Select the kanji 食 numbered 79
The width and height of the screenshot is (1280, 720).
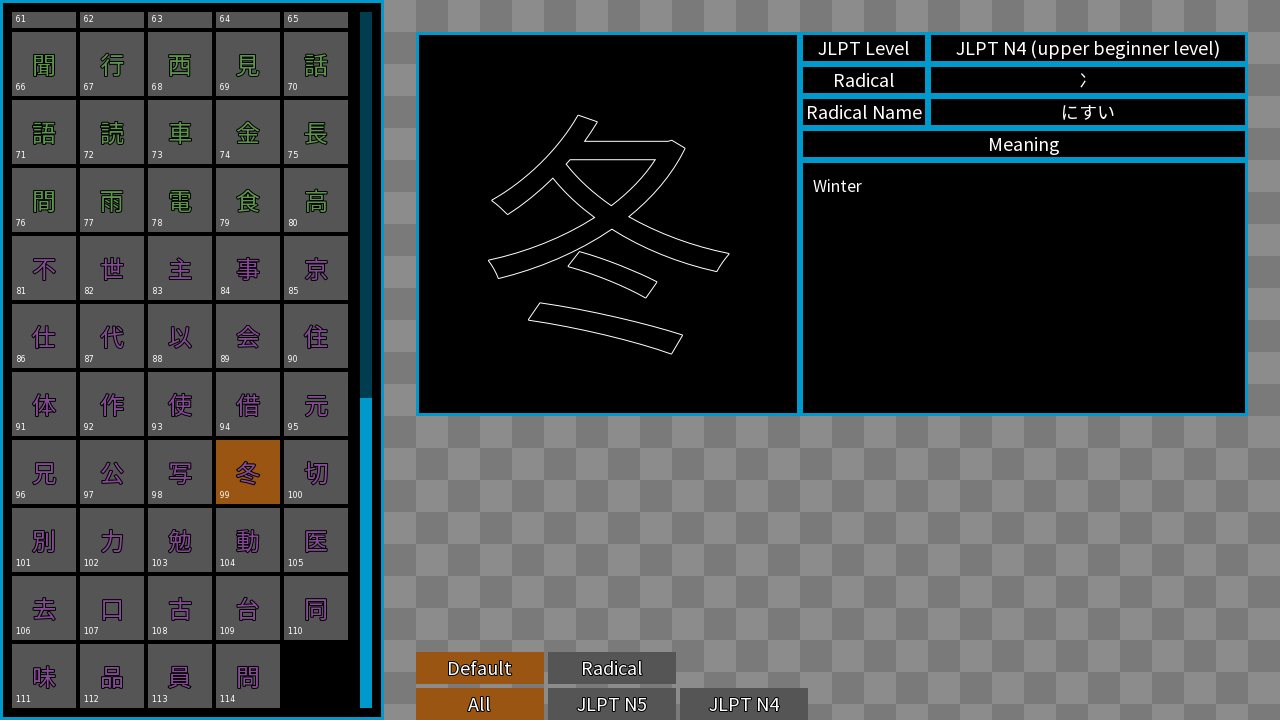pyautogui.click(x=248, y=200)
